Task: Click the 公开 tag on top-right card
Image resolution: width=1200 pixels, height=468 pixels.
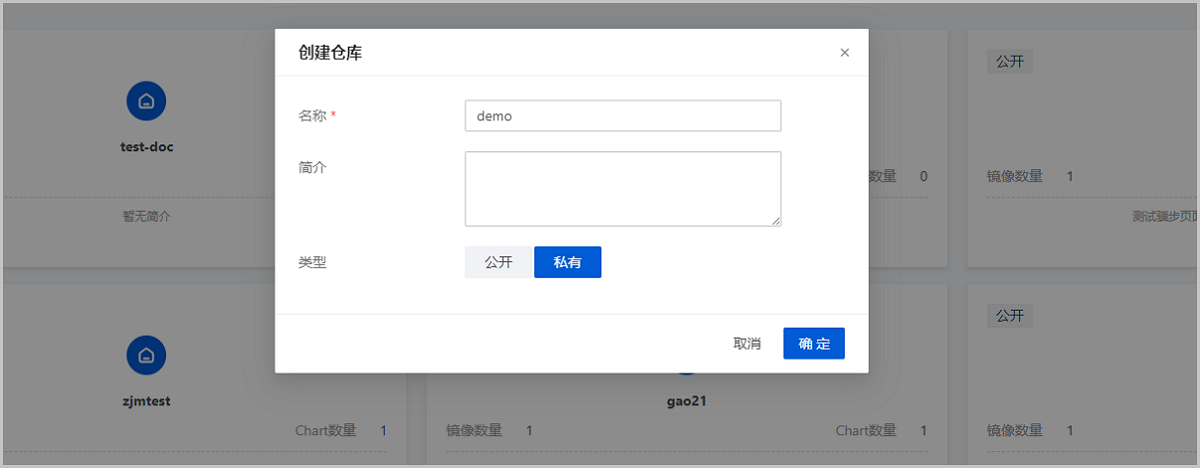Action: [x=1009, y=62]
